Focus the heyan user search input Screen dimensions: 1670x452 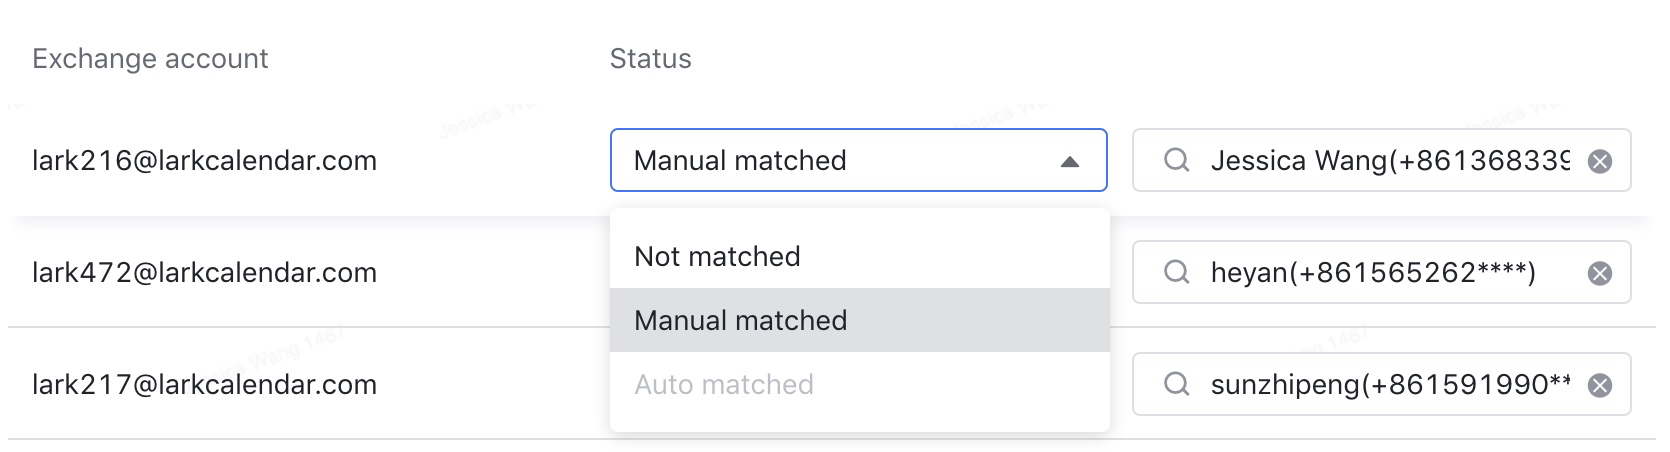(1390, 272)
